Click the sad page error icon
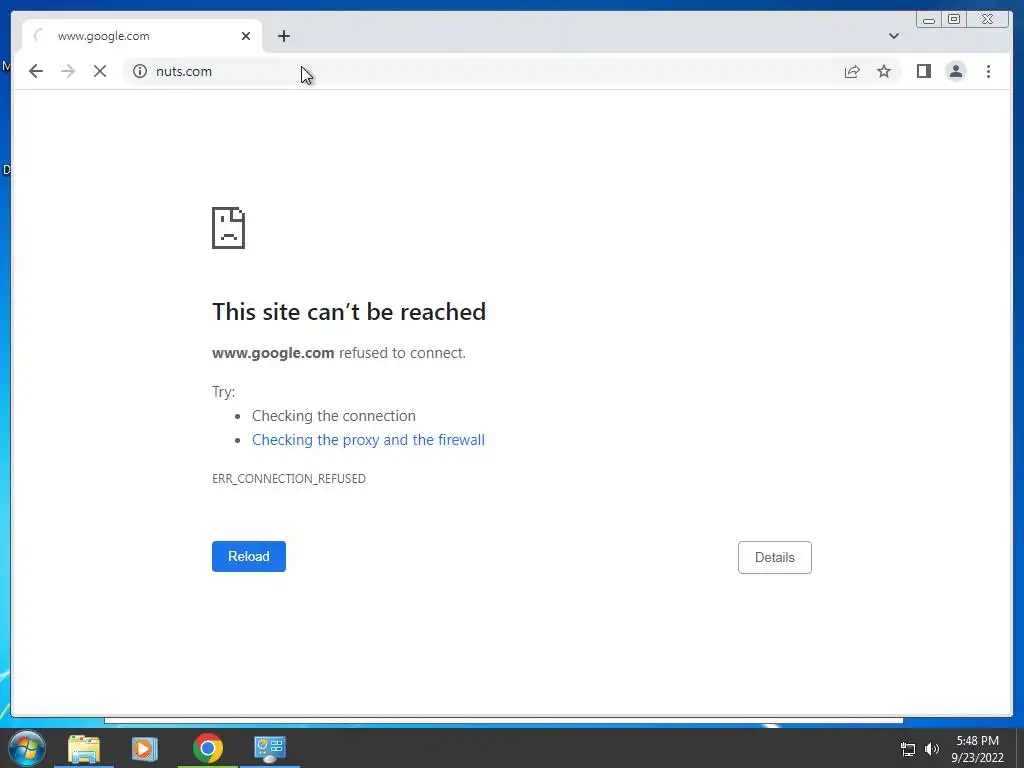The width and height of the screenshot is (1024, 768). coord(229,228)
